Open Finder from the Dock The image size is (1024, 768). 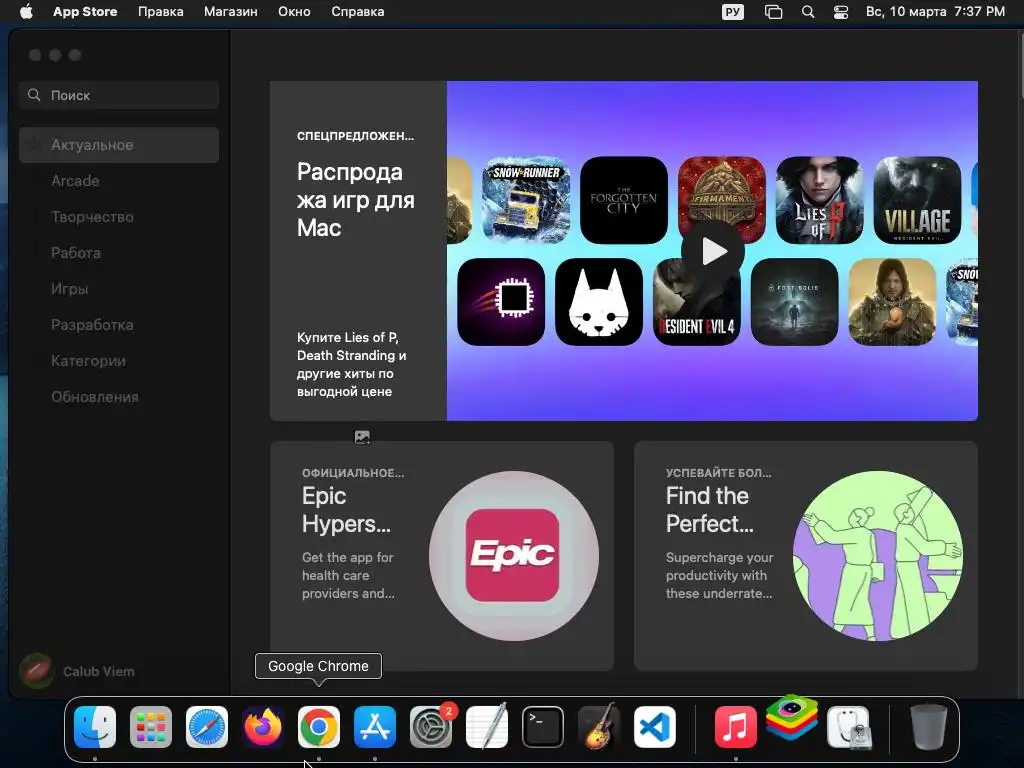[x=95, y=727]
